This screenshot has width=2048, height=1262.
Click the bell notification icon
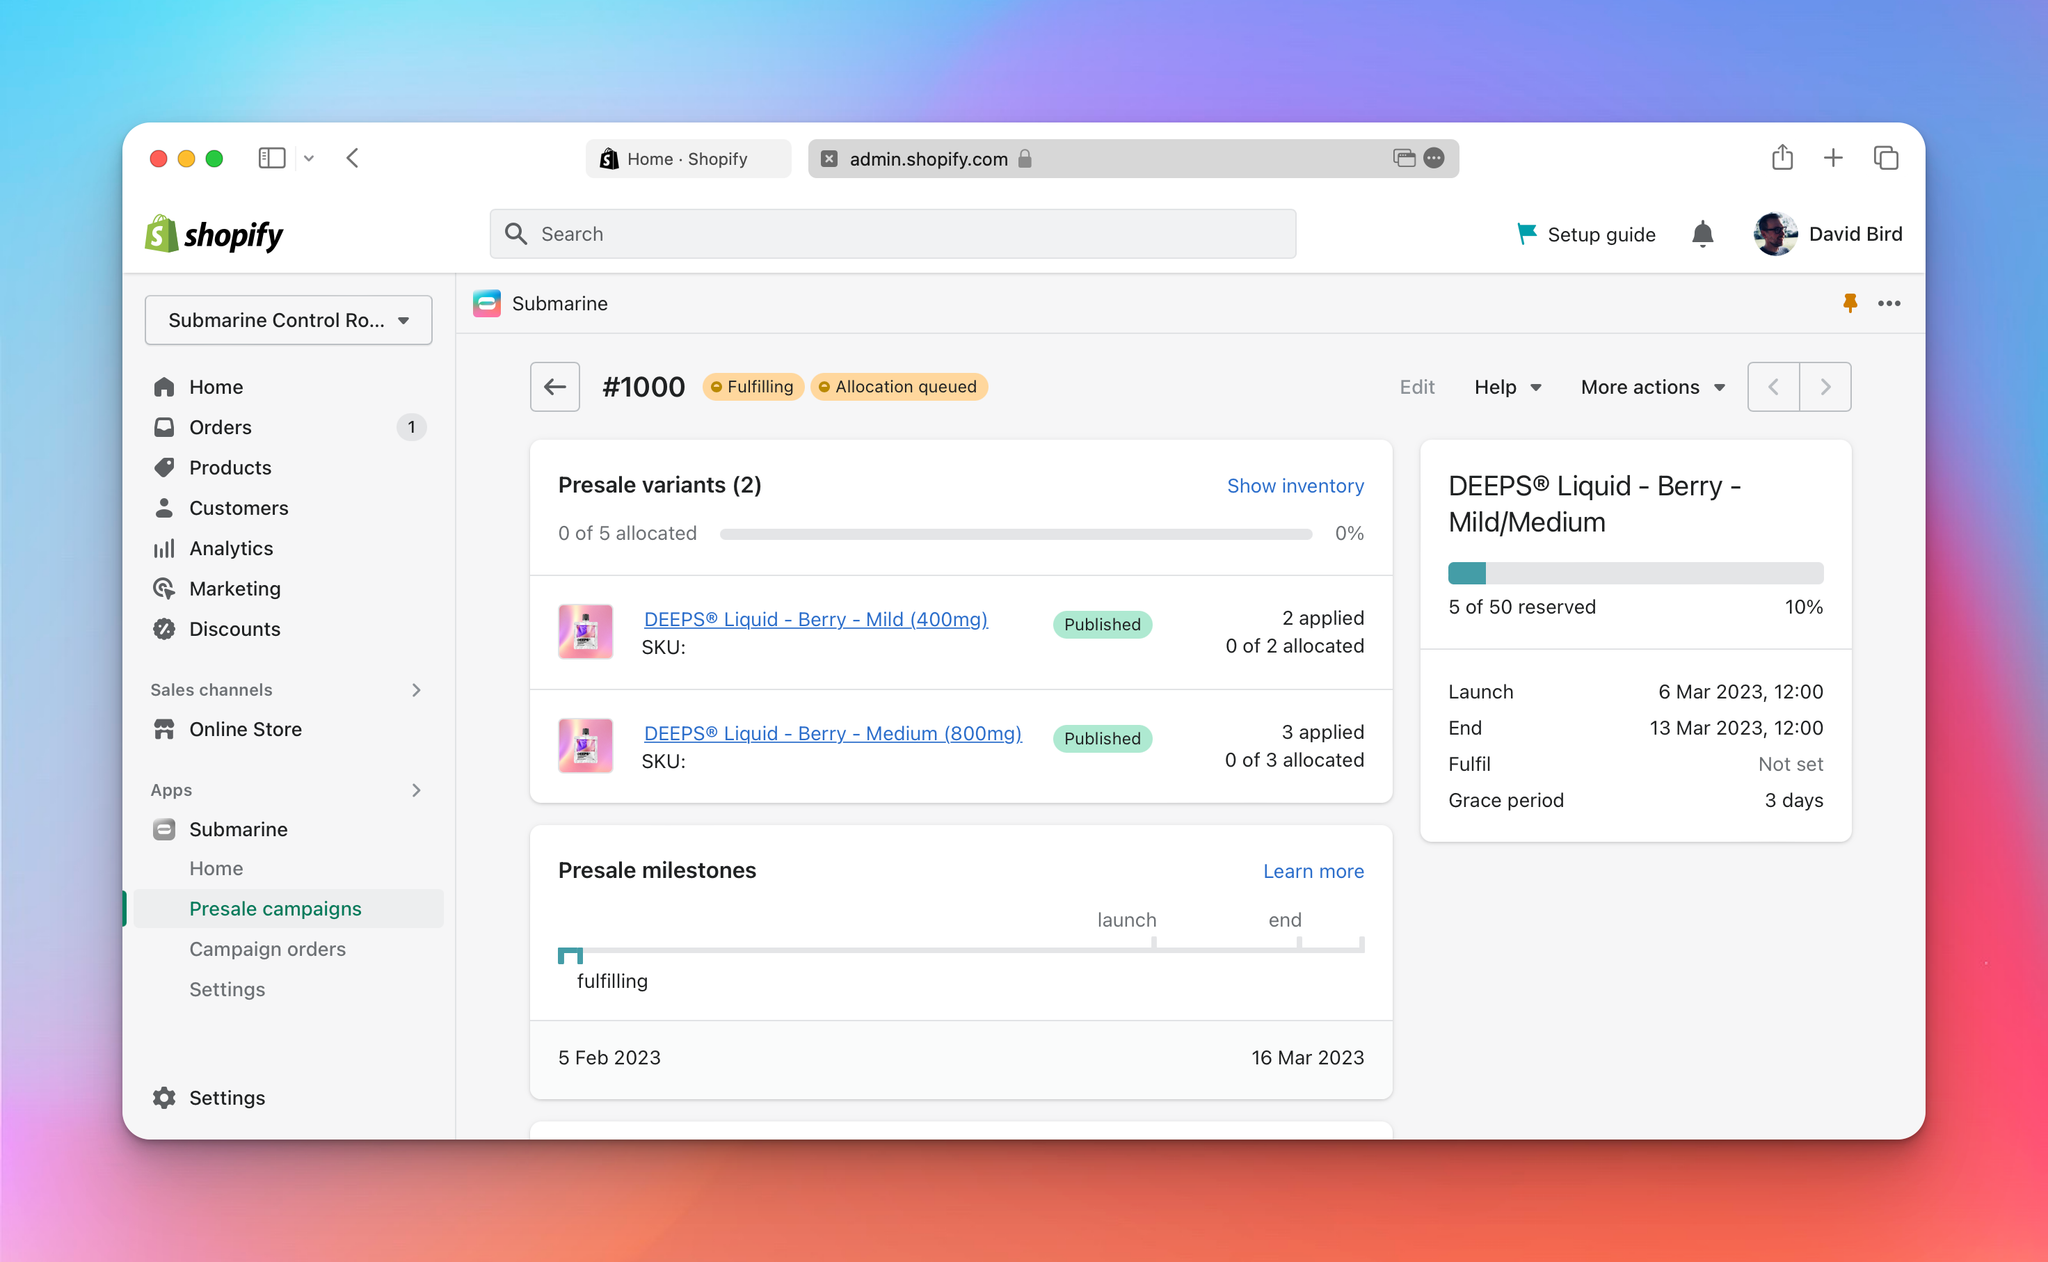[x=1703, y=233]
